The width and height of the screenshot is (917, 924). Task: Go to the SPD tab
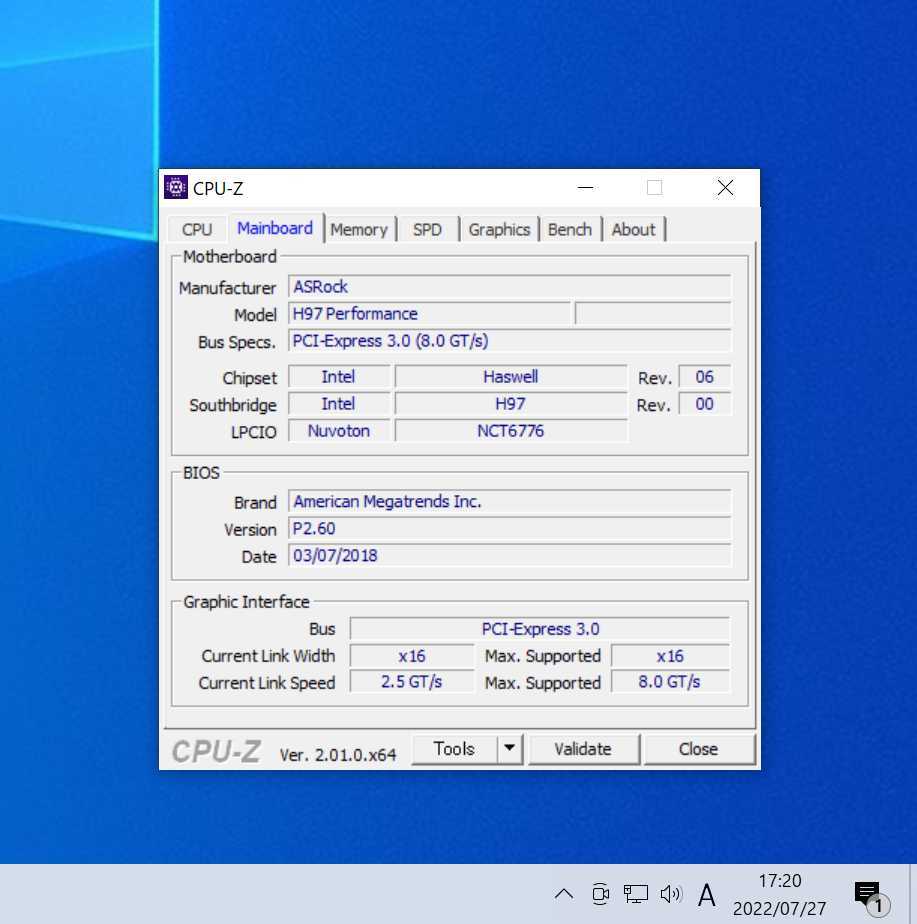(427, 229)
